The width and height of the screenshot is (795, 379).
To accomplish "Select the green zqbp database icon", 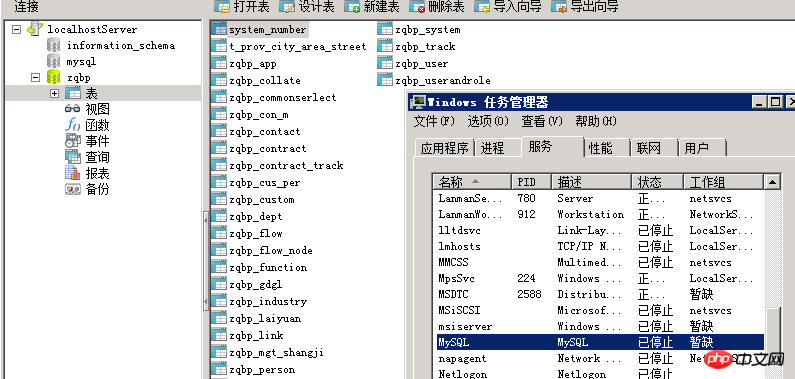I will click(53, 78).
